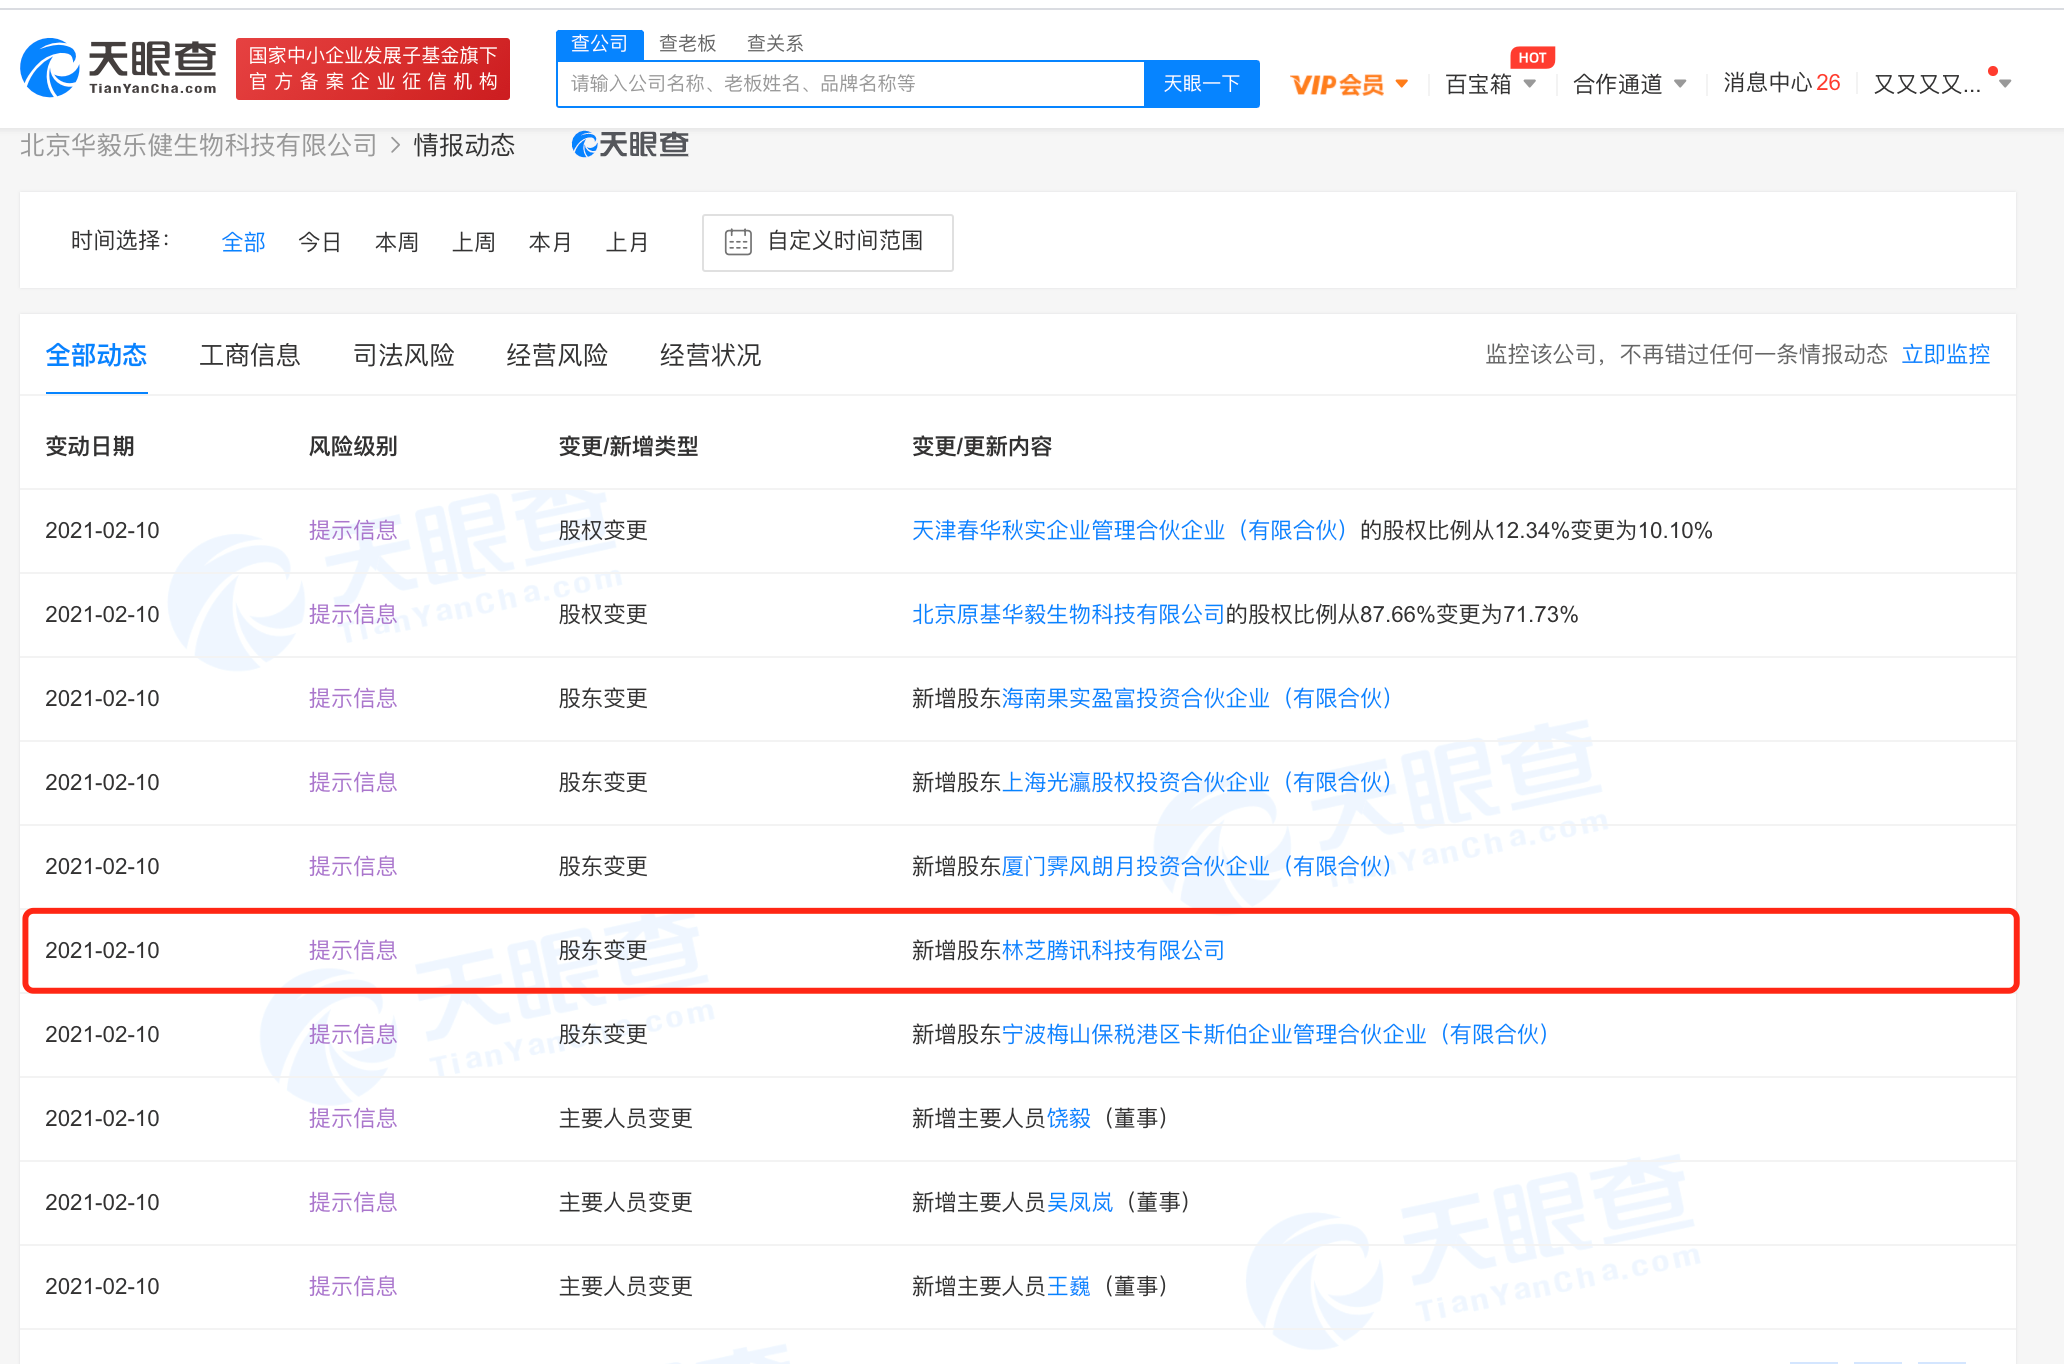Click 股东变更 in the 海南果实盈富 row
This screenshot has width=2064, height=1364.
(x=603, y=699)
